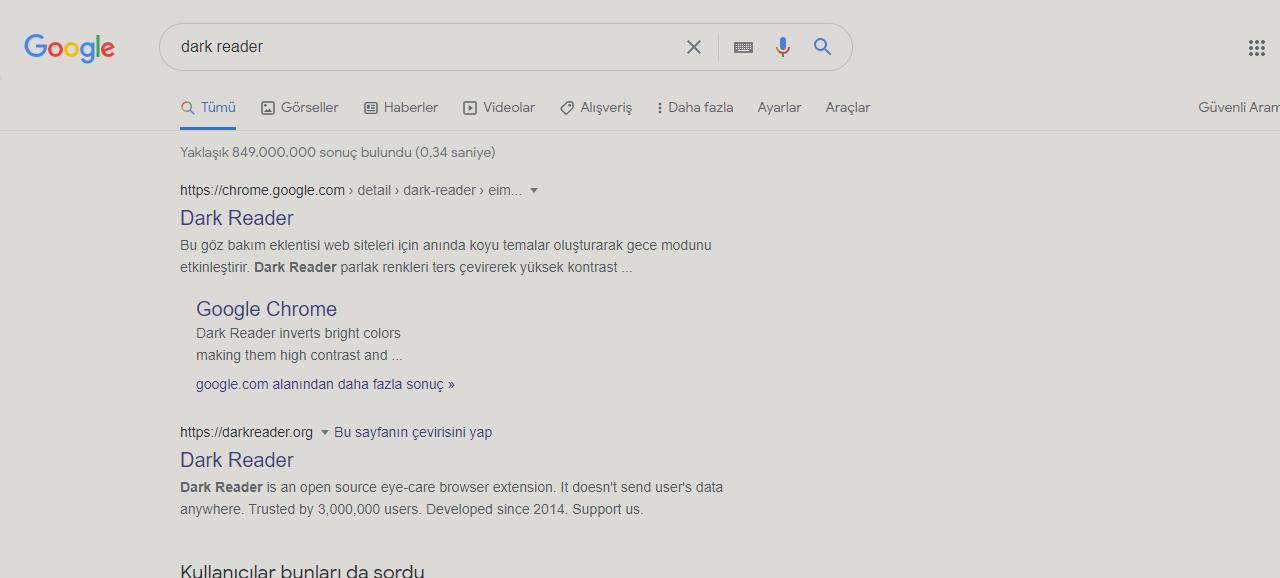This screenshot has height=578, width=1280.
Task: Switch to the Görseller tab
Action: (x=300, y=108)
